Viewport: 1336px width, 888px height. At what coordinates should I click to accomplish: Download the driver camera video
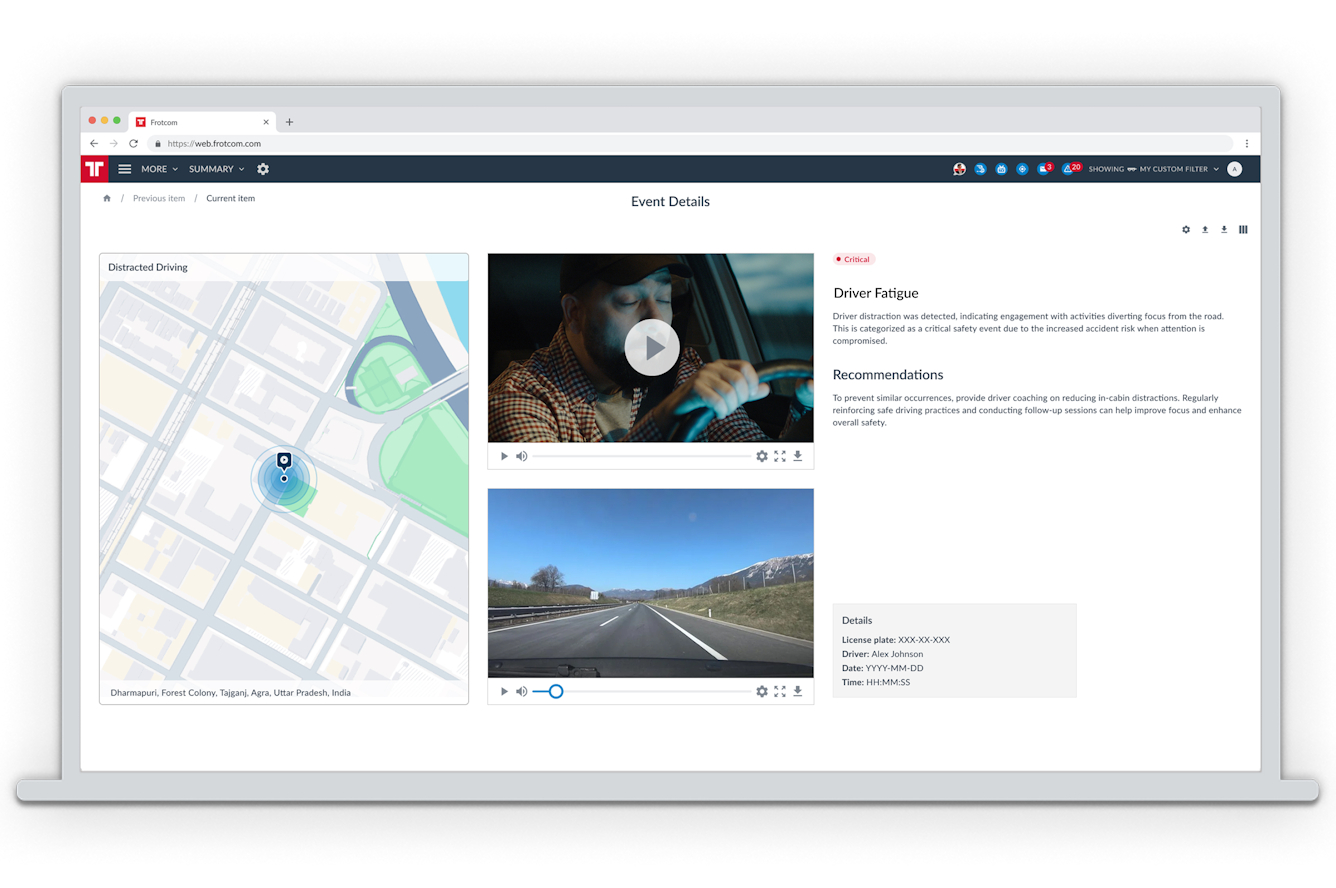[798, 456]
